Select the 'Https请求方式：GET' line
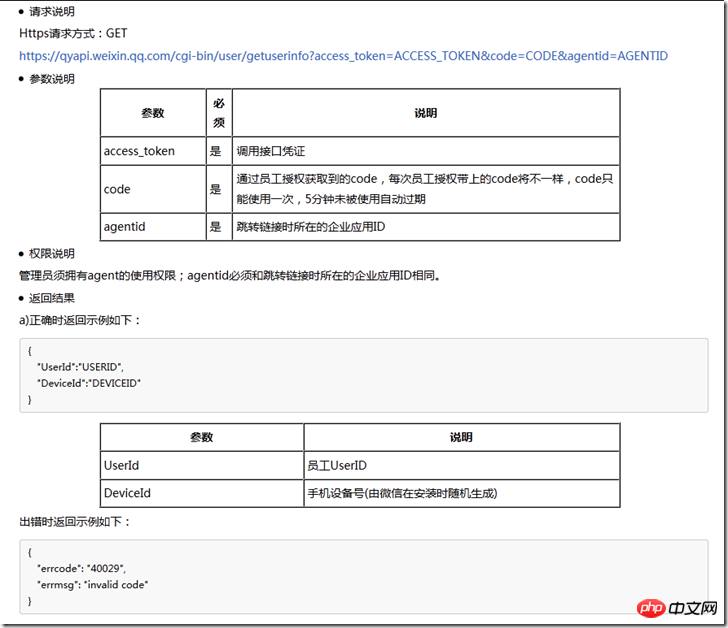The image size is (728, 628). tap(73, 33)
